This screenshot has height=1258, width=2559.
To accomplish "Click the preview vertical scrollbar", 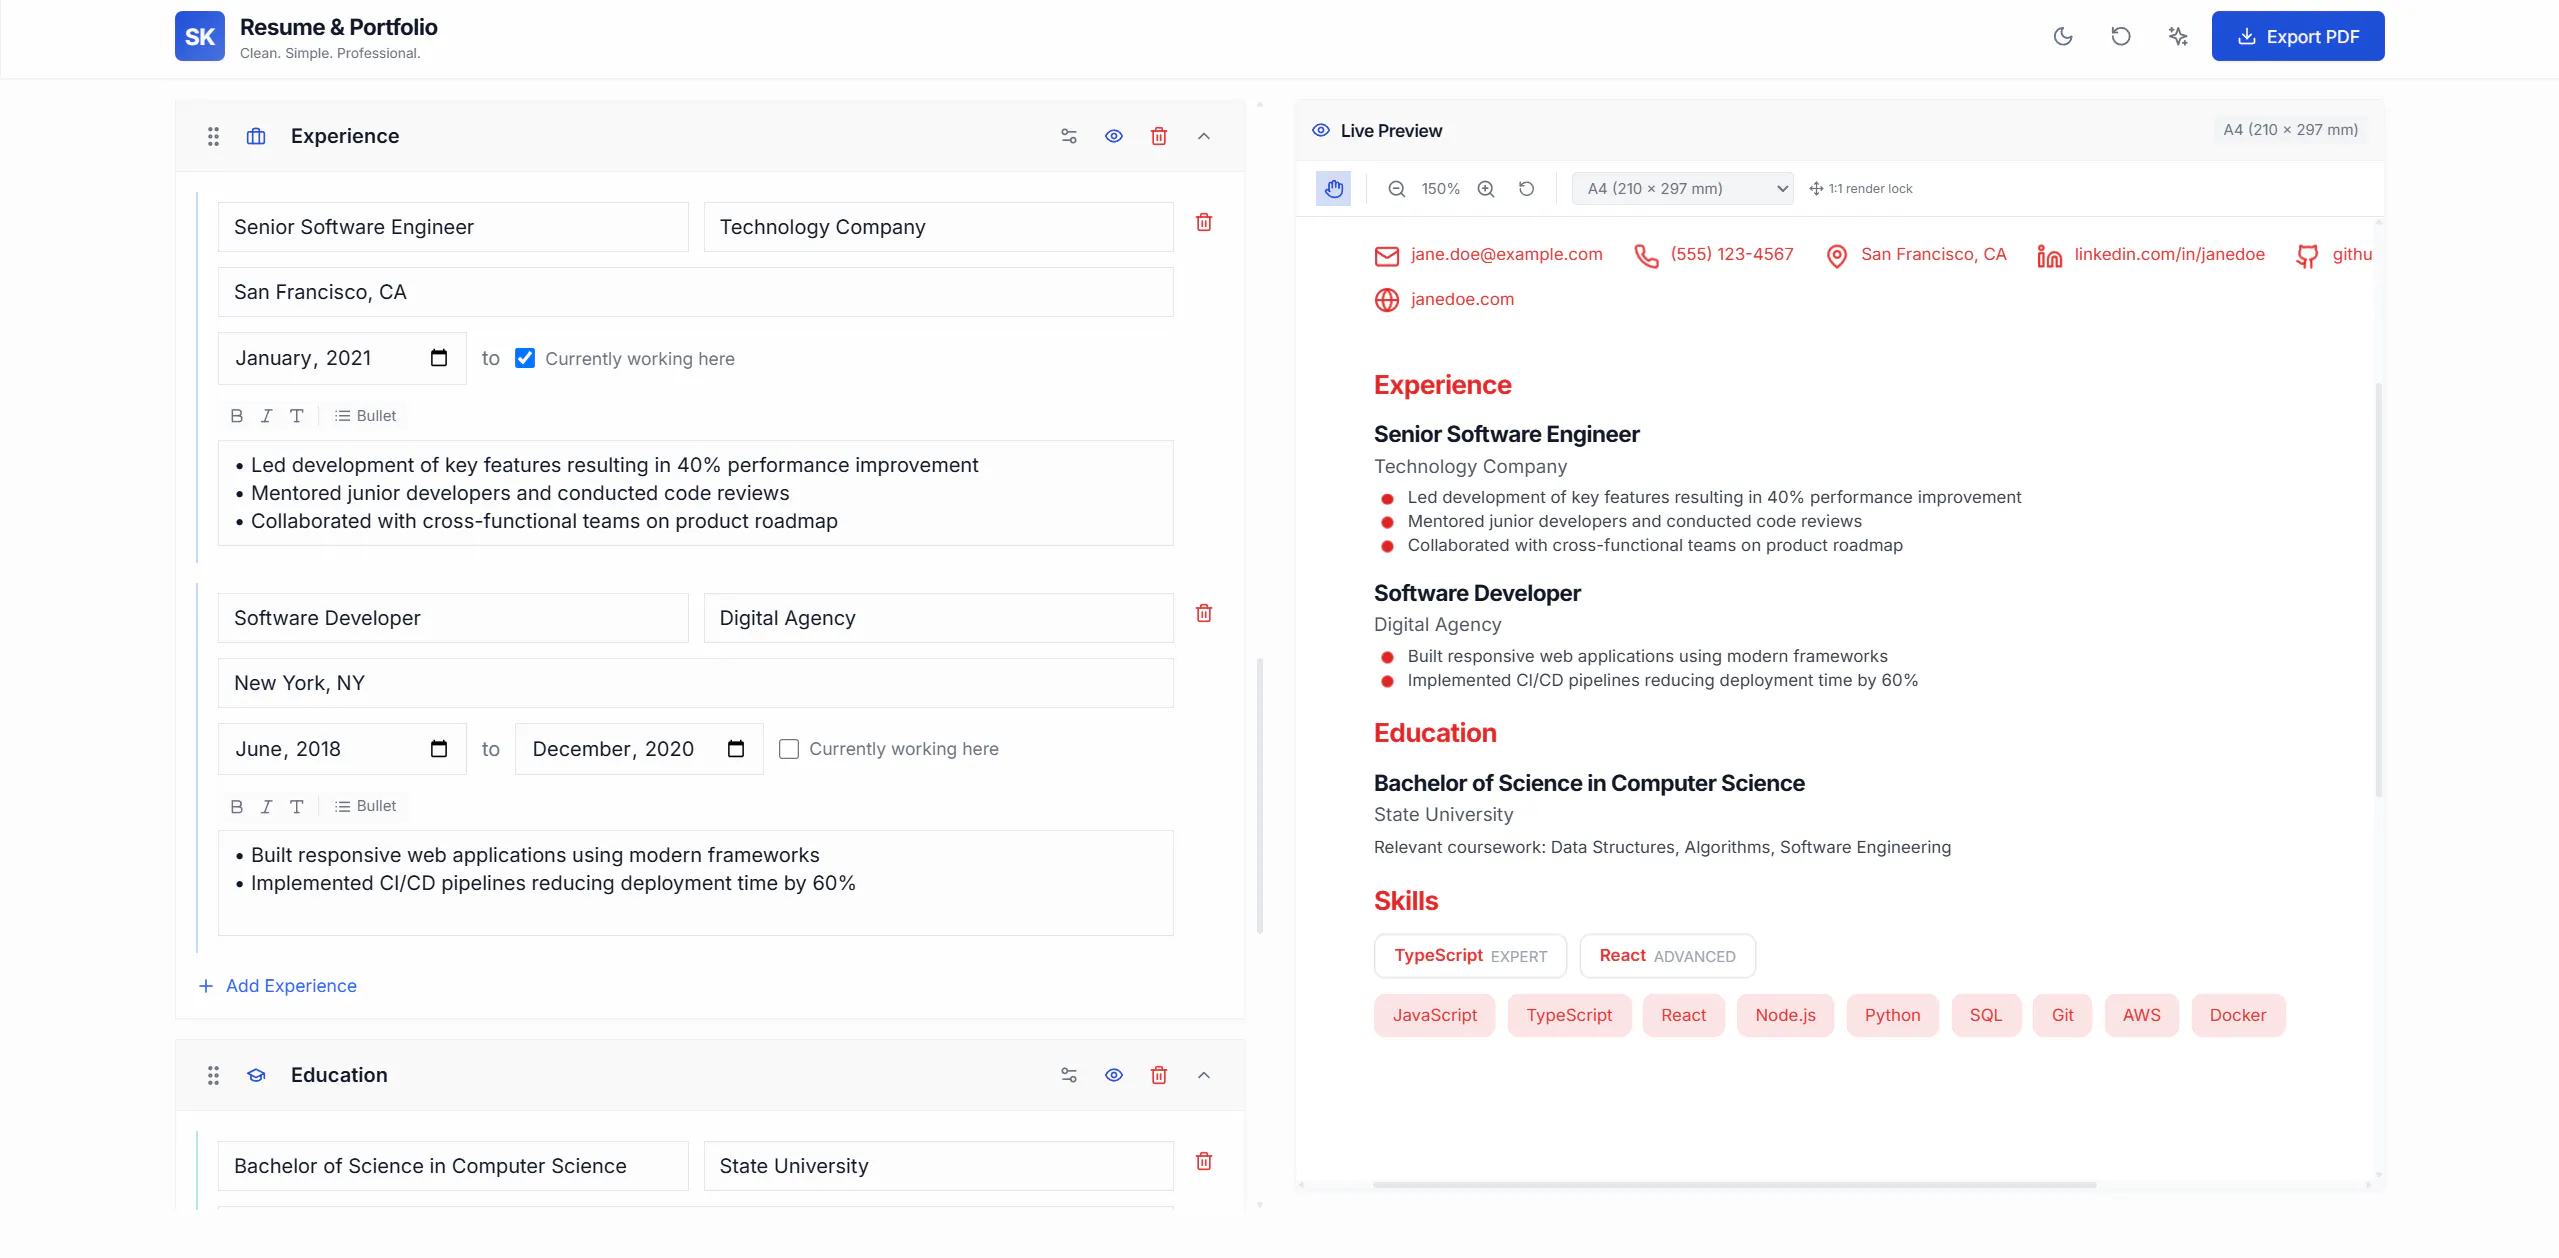I will [x=2378, y=590].
